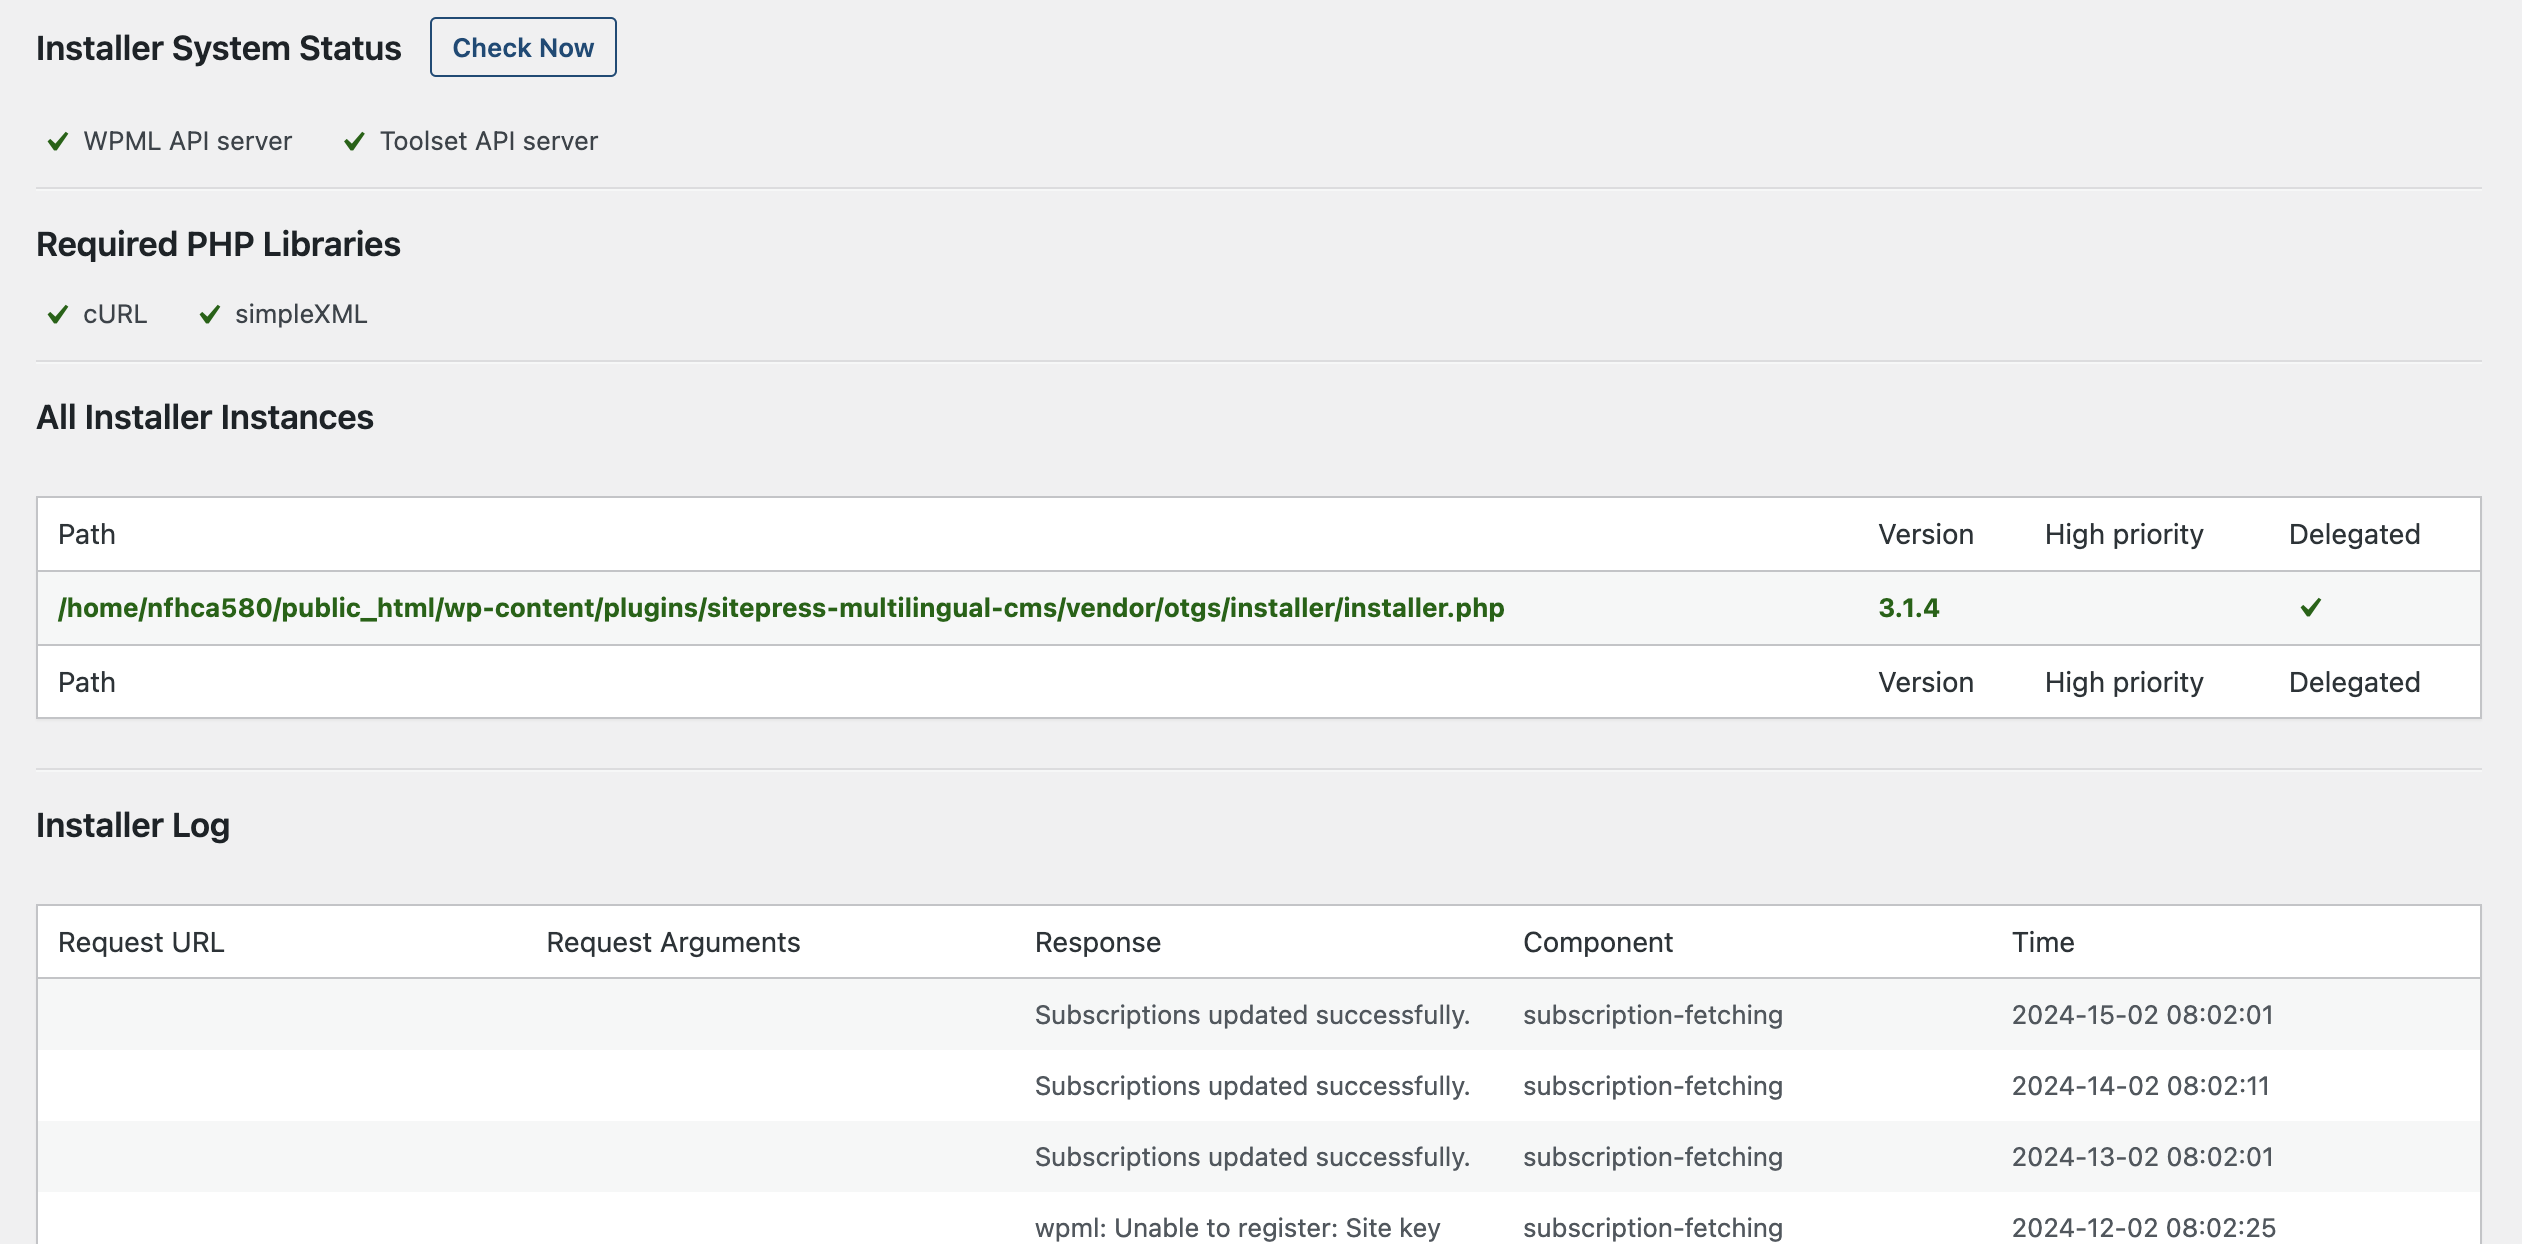Click subscription-fetching in the 2024-12-02 row
Image resolution: width=2522 pixels, height=1244 pixels.
click(x=1653, y=1228)
